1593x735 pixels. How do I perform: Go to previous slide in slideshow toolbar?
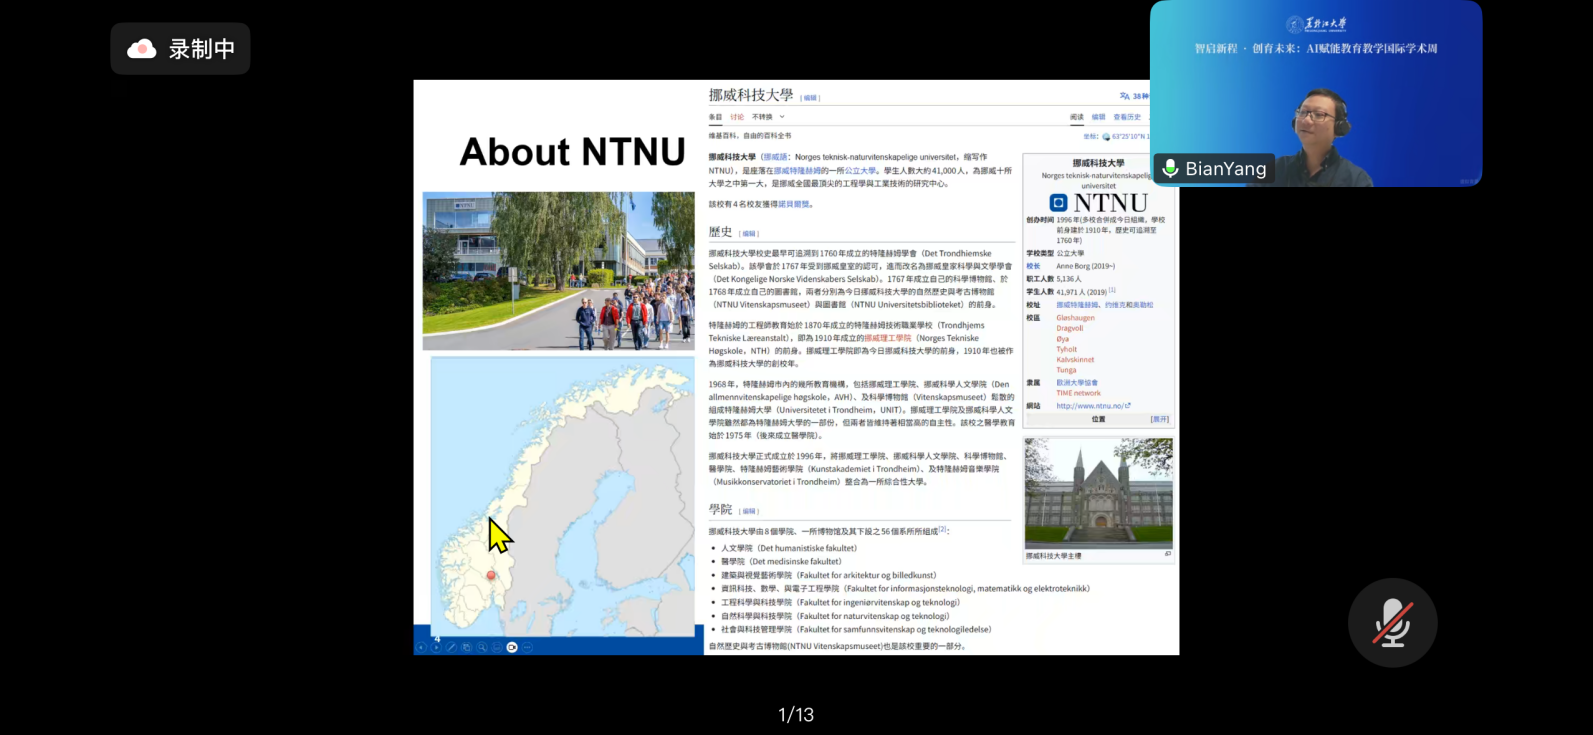421,647
